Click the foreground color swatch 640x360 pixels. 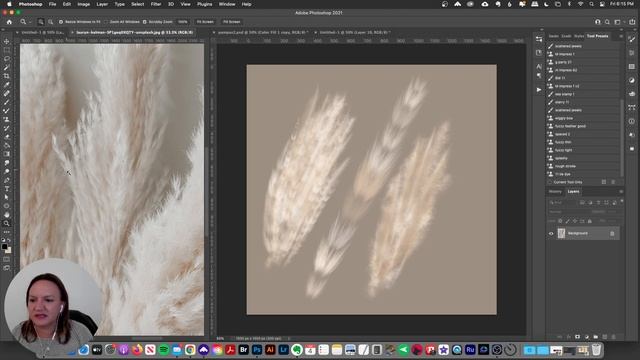[x=4, y=247]
